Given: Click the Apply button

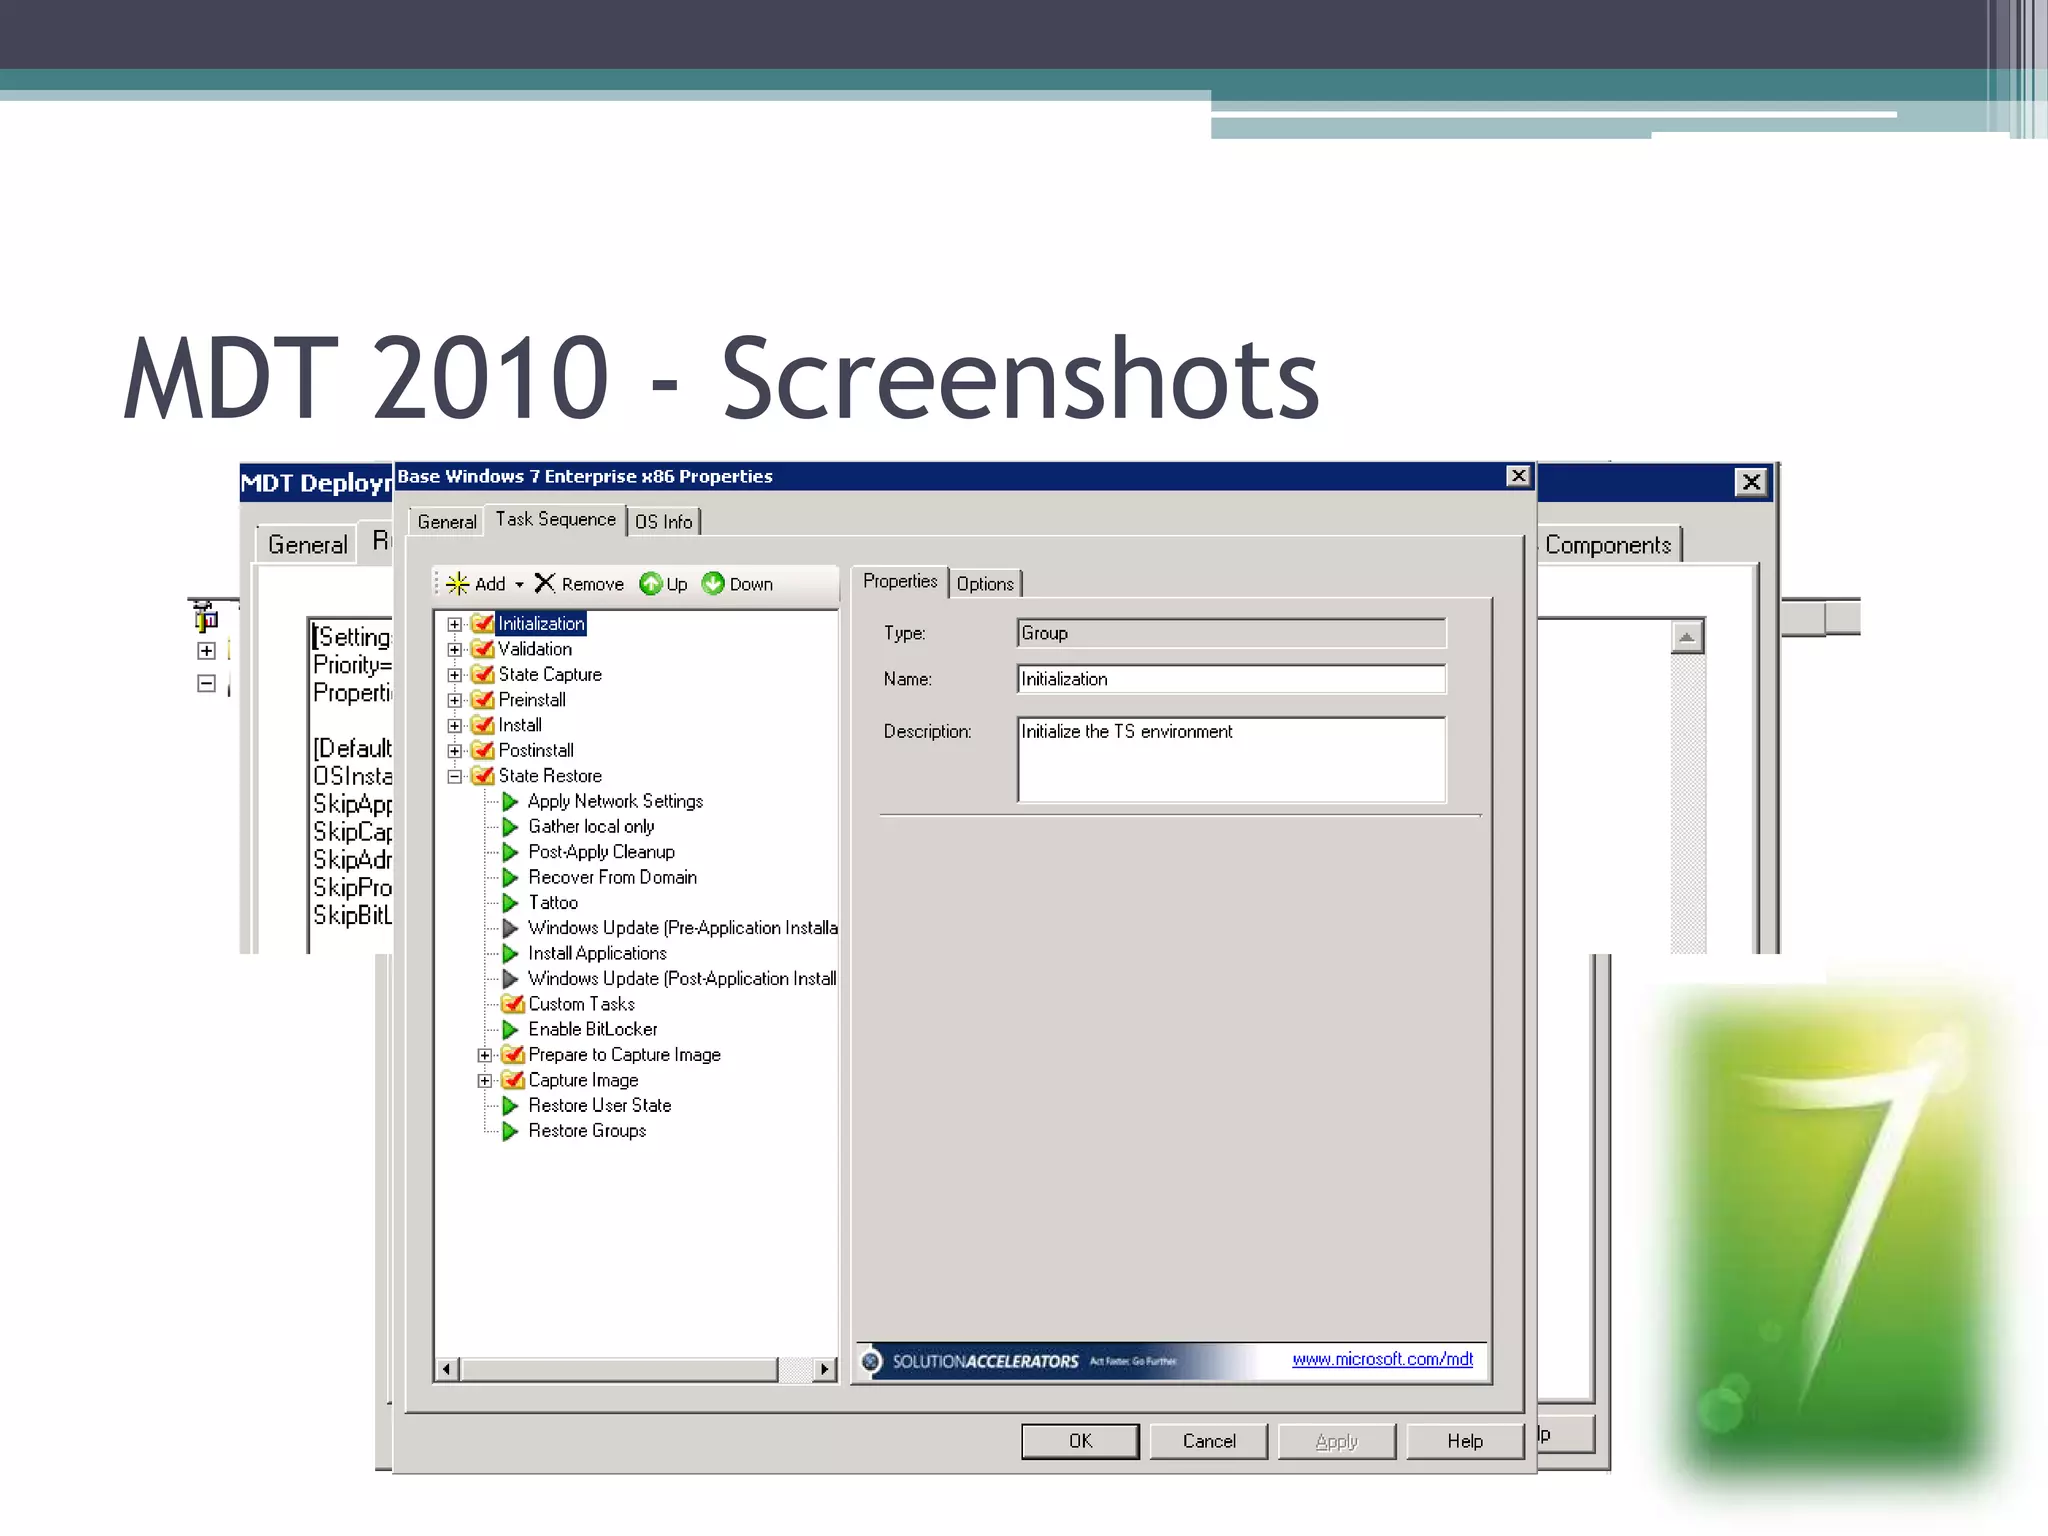Looking at the screenshot, I should [x=1337, y=1441].
